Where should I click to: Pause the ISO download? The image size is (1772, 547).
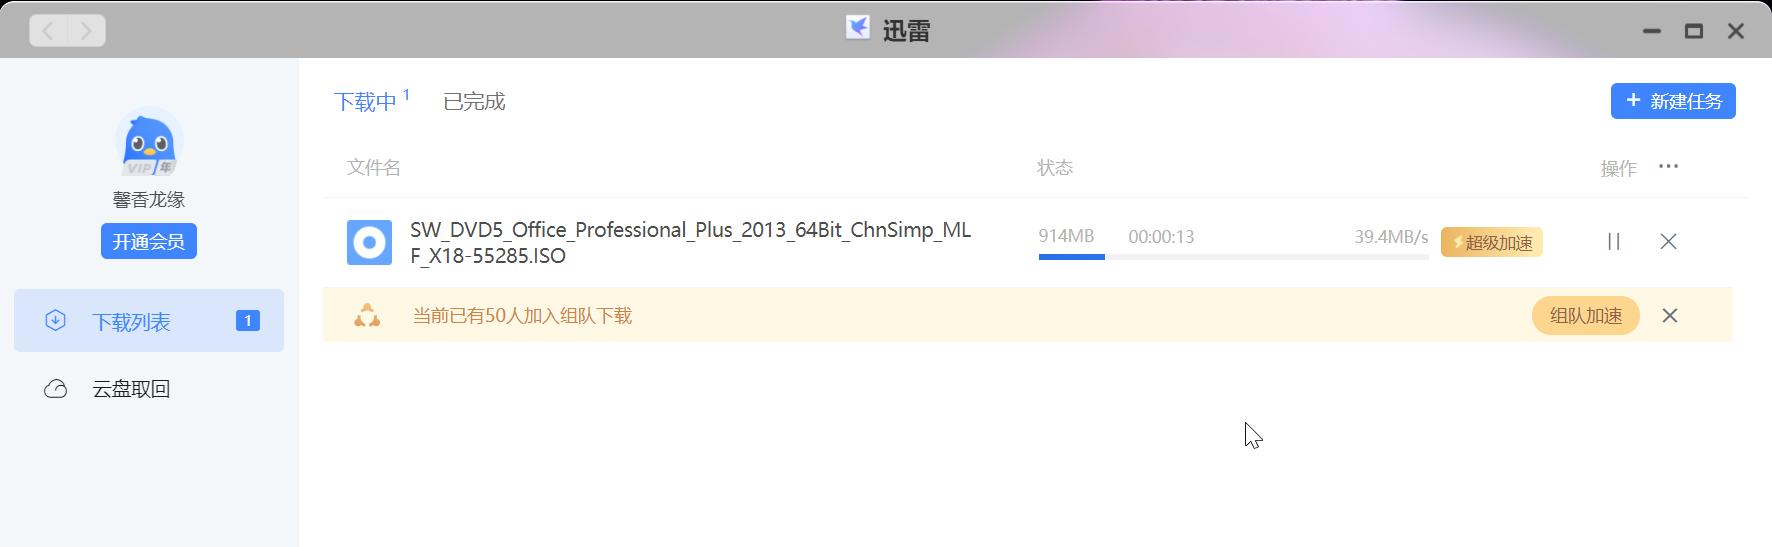tap(1613, 241)
